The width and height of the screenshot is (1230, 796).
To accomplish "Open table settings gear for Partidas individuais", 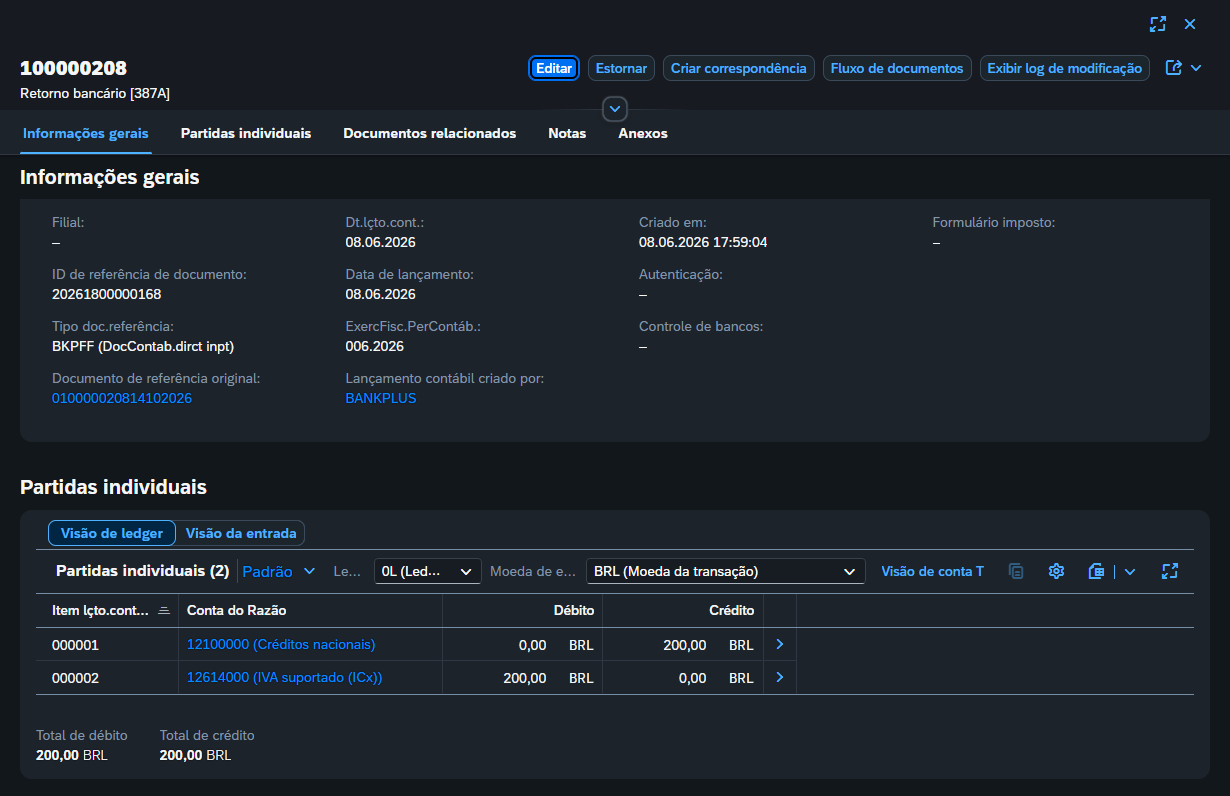I will pyautogui.click(x=1056, y=571).
